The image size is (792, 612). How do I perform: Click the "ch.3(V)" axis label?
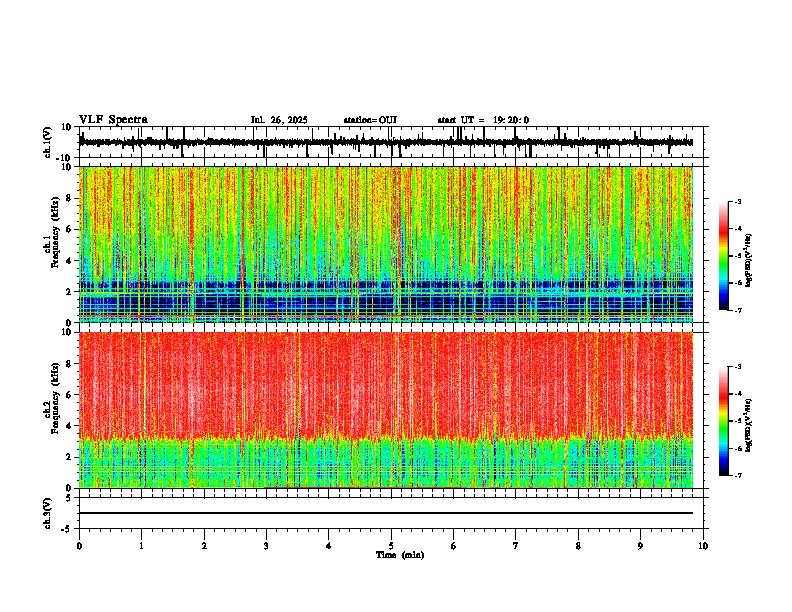coord(48,513)
